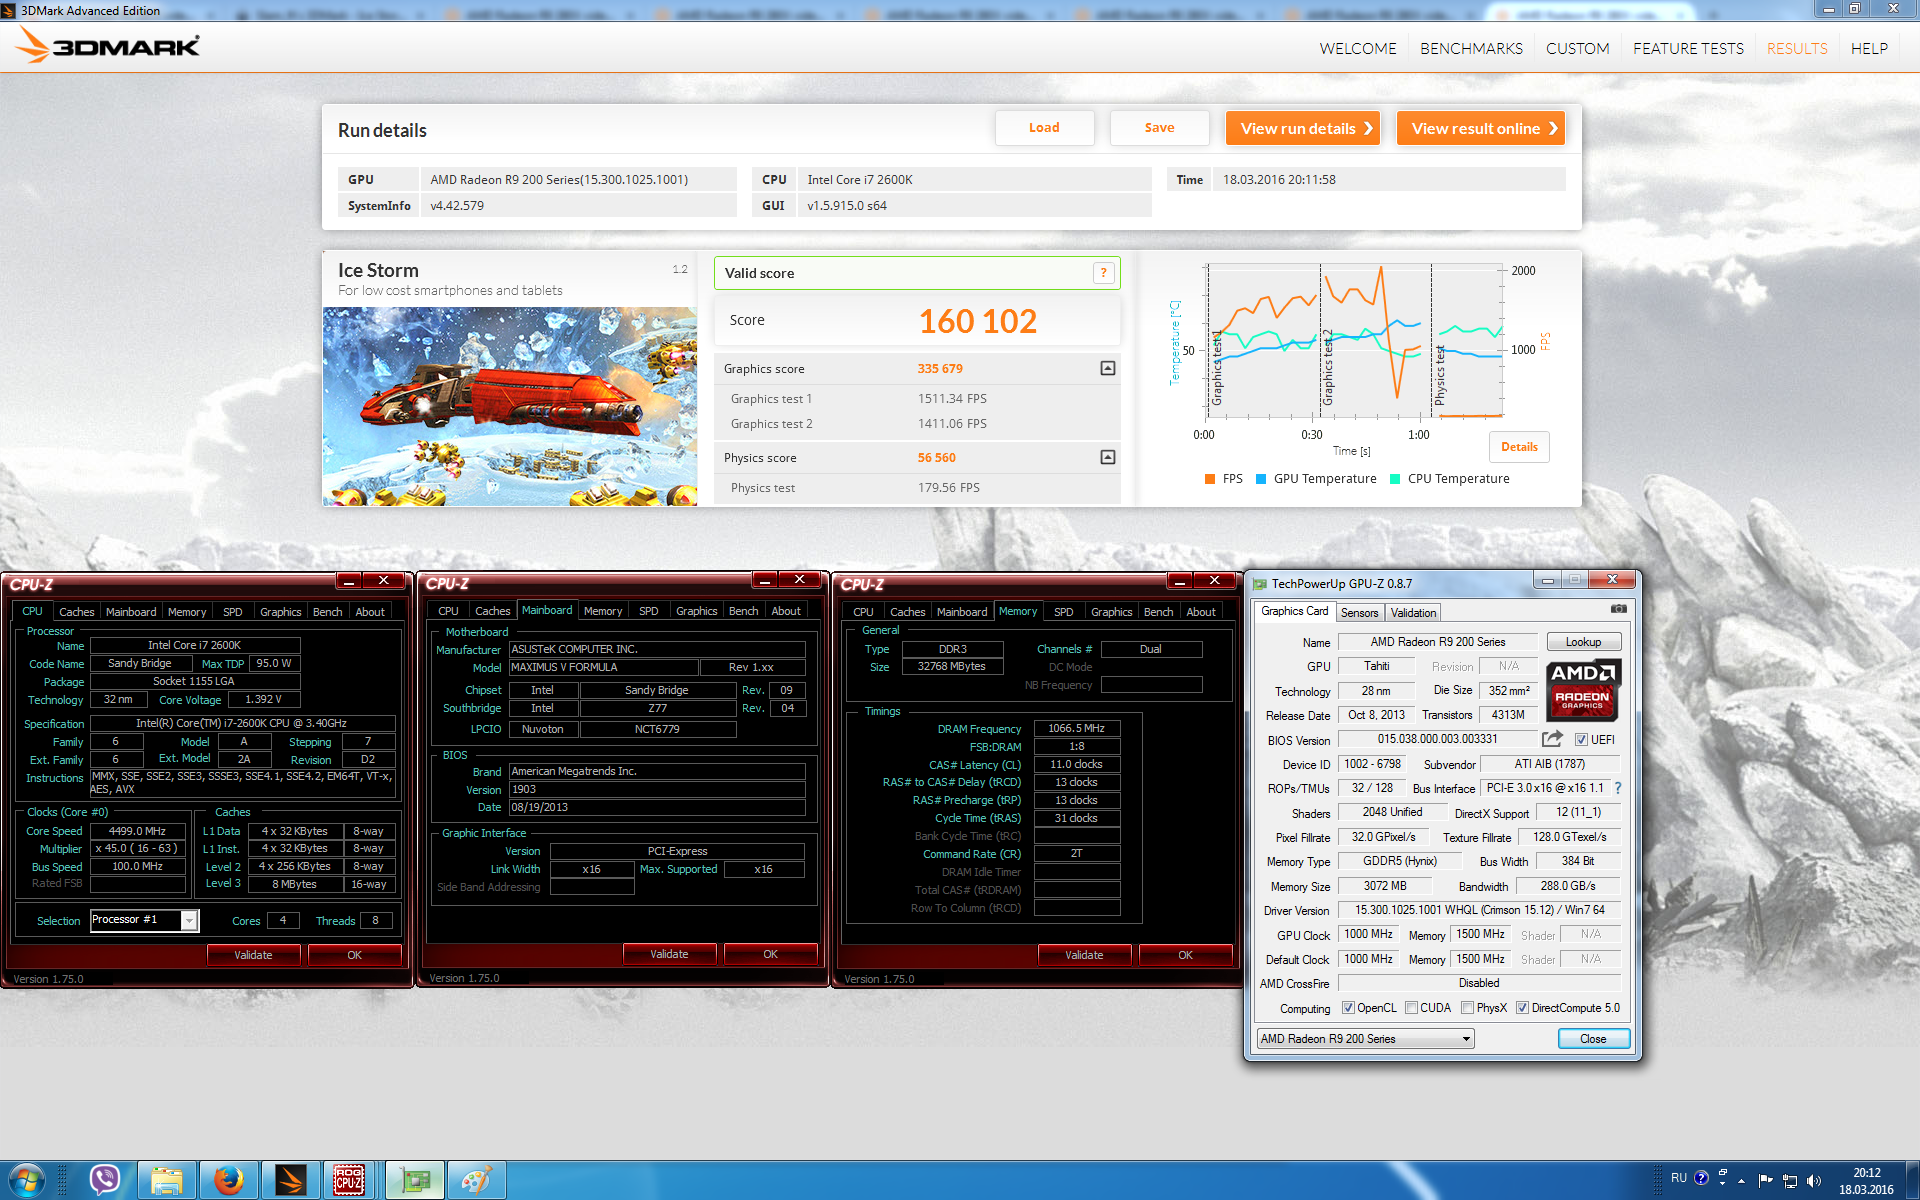1920x1200 pixels.
Task: Show hidden tray icons arrow
Action: [x=1741, y=1181]
